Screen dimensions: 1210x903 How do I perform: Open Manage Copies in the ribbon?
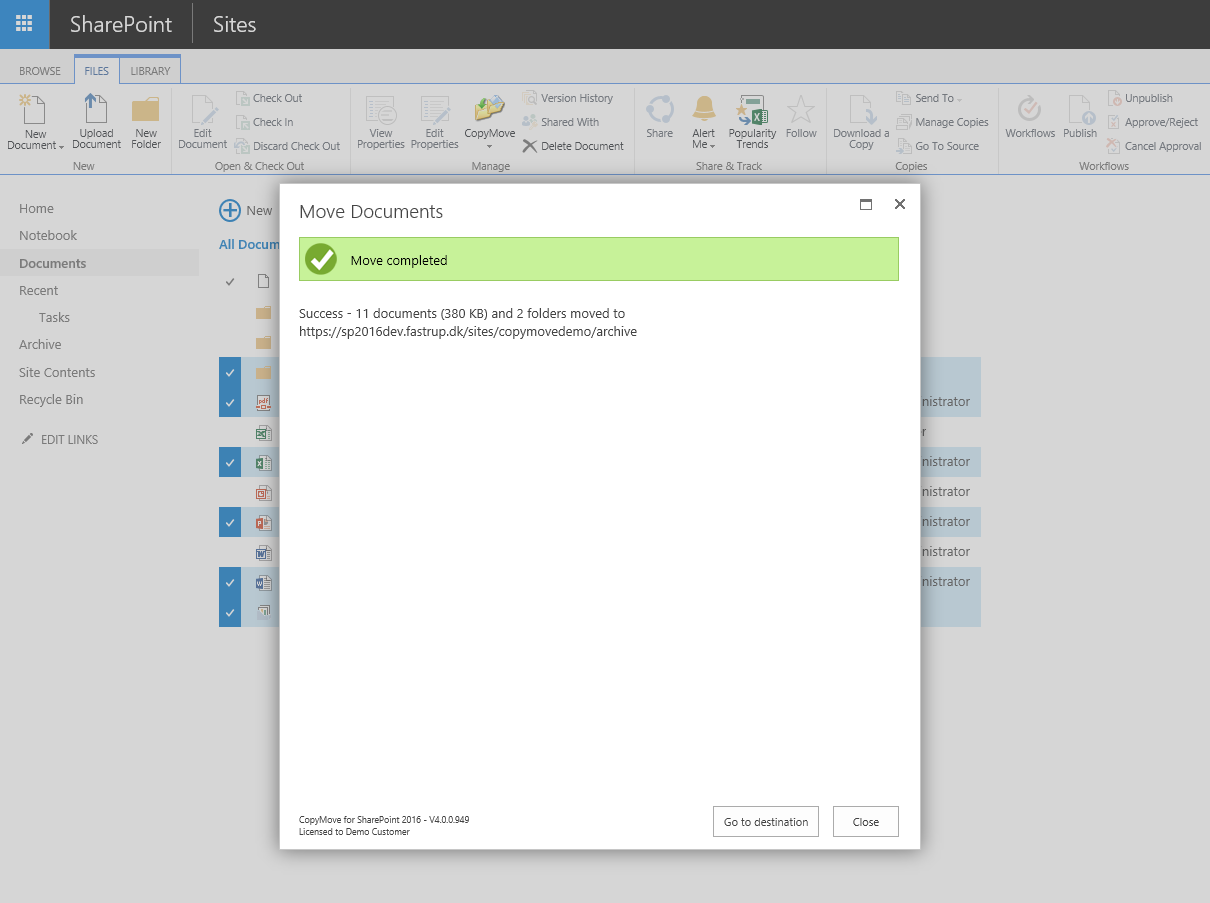click(x=942, y=122)
